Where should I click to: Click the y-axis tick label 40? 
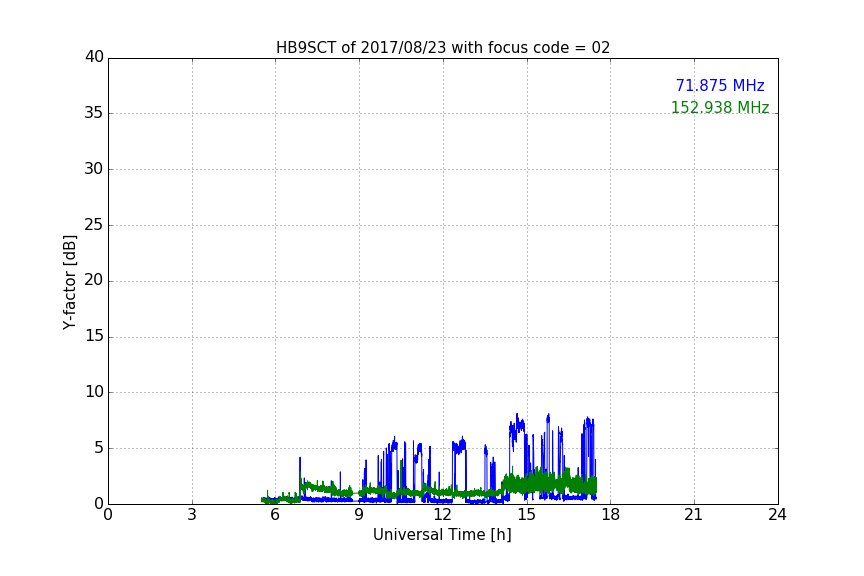[x=94, y=57]
